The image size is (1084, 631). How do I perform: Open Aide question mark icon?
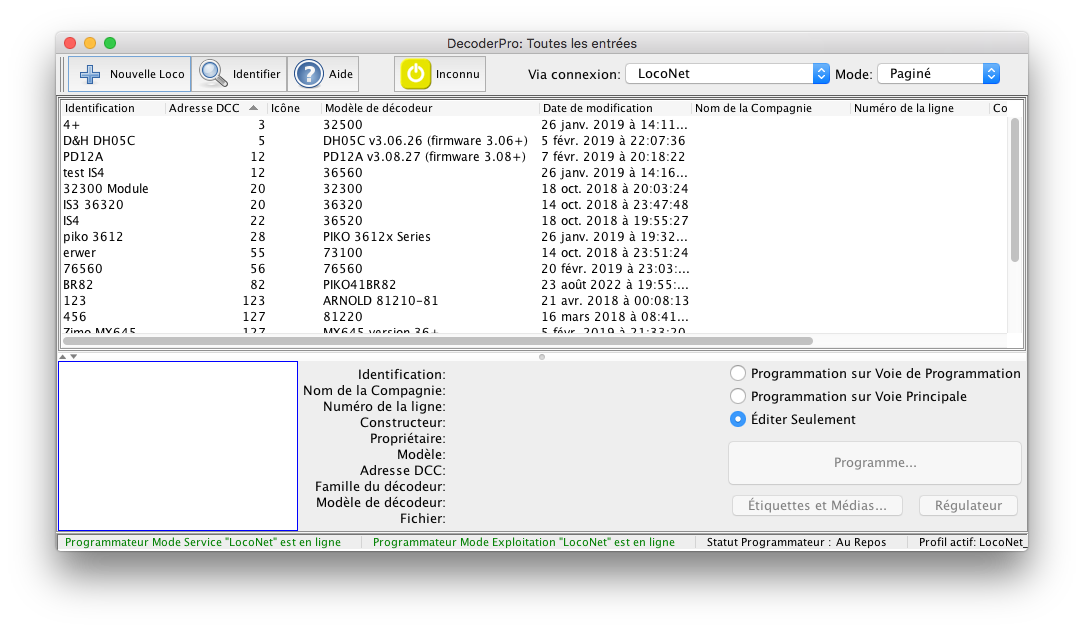tap(309, 74)
